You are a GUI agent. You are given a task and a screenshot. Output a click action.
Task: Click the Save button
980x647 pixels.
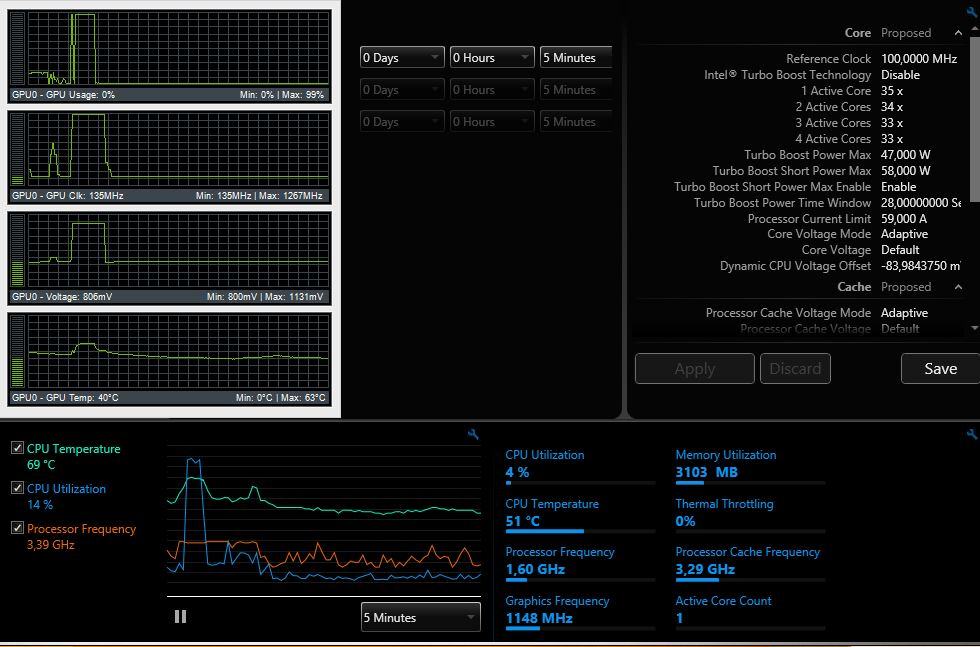(940, 369)
